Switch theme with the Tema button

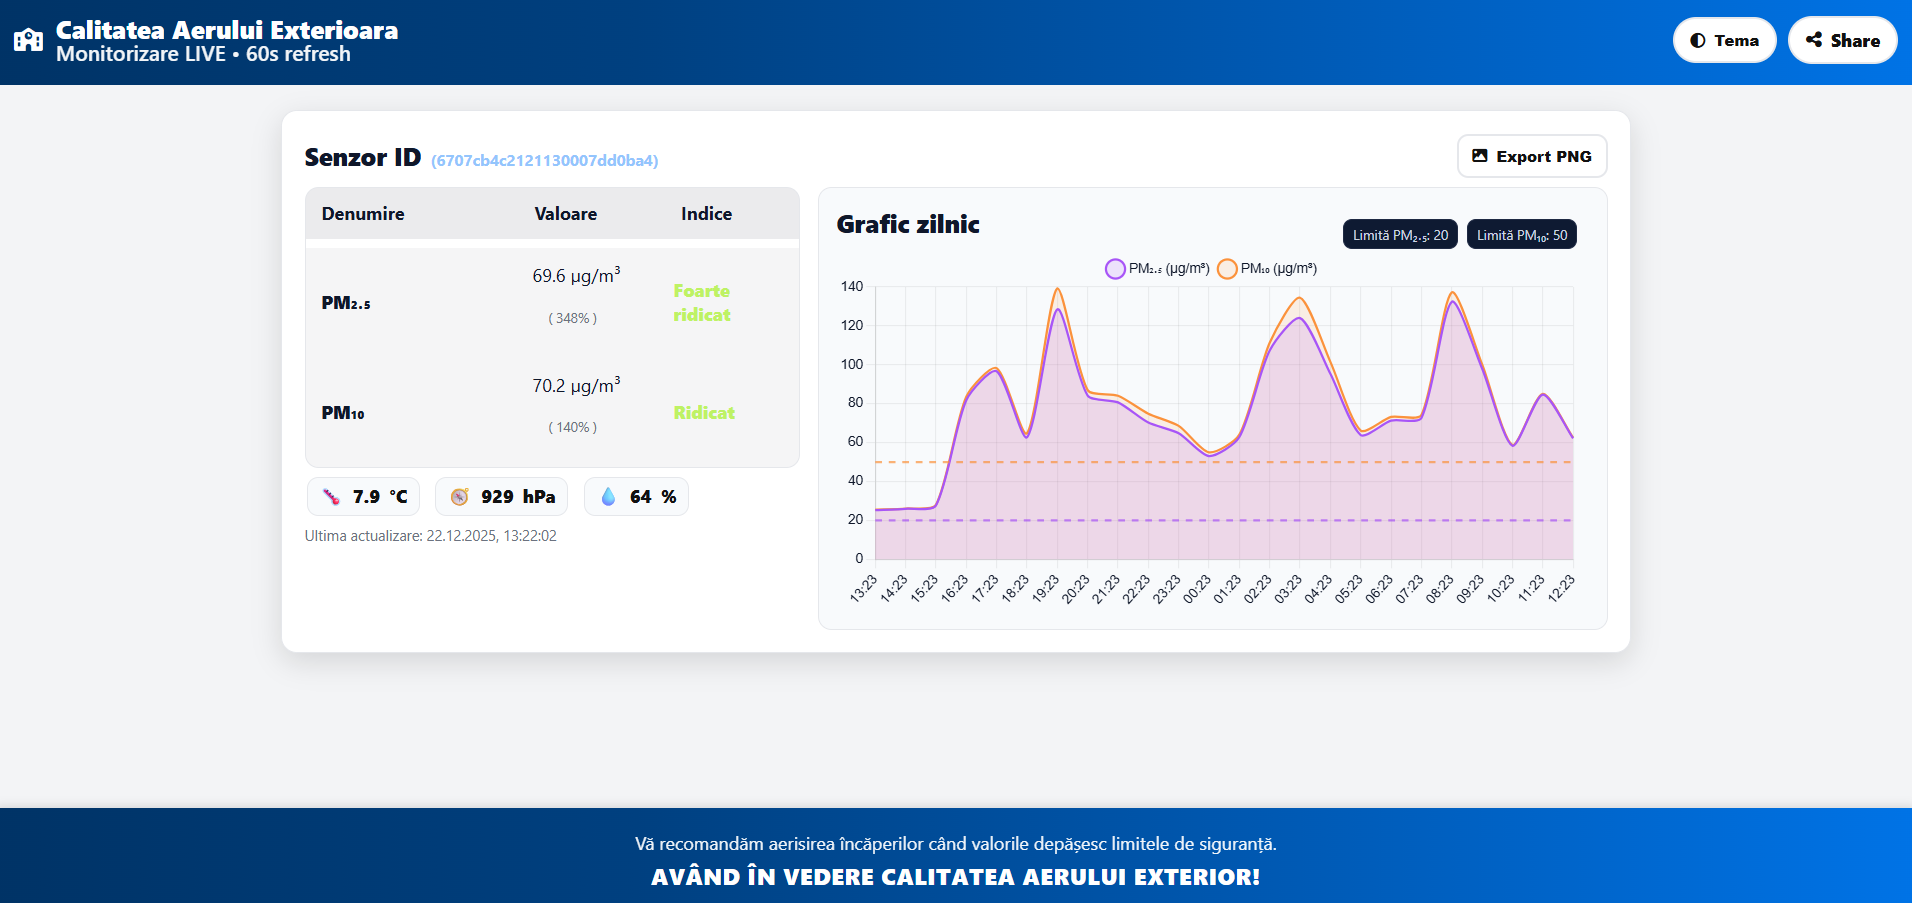(x=1724, y=41)
